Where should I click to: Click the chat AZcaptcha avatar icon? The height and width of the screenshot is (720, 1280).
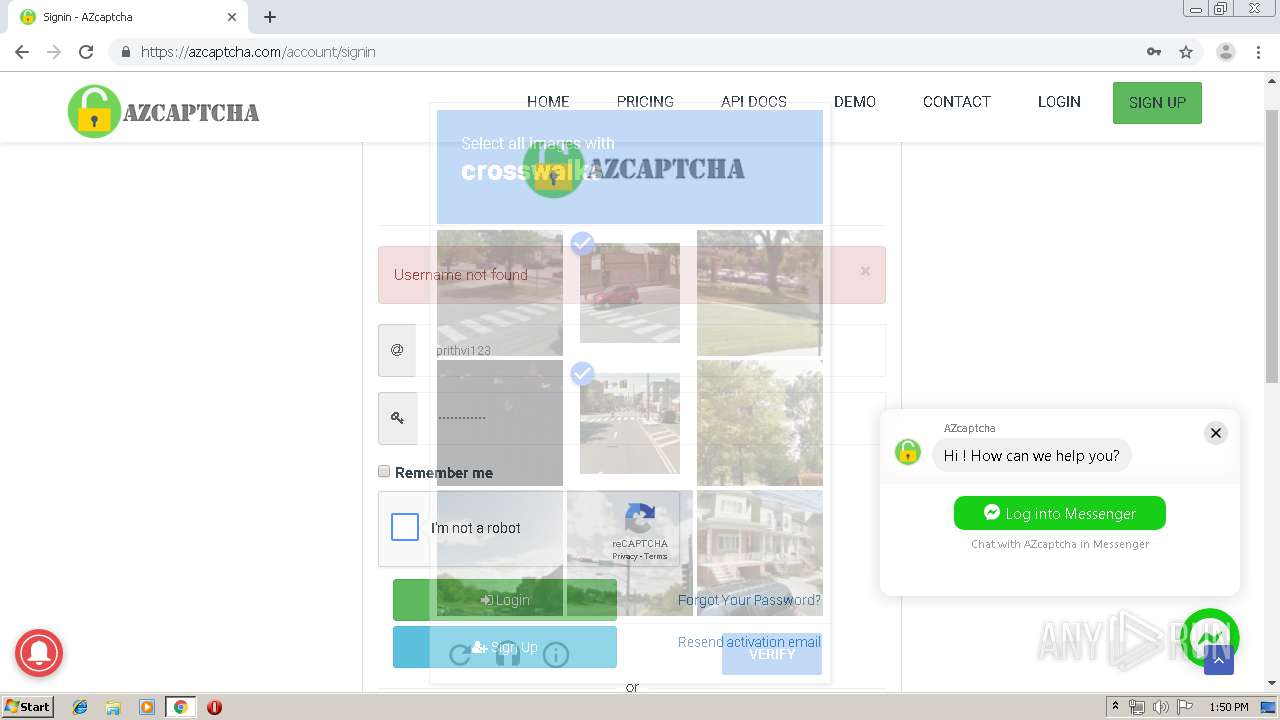[908, 452]
